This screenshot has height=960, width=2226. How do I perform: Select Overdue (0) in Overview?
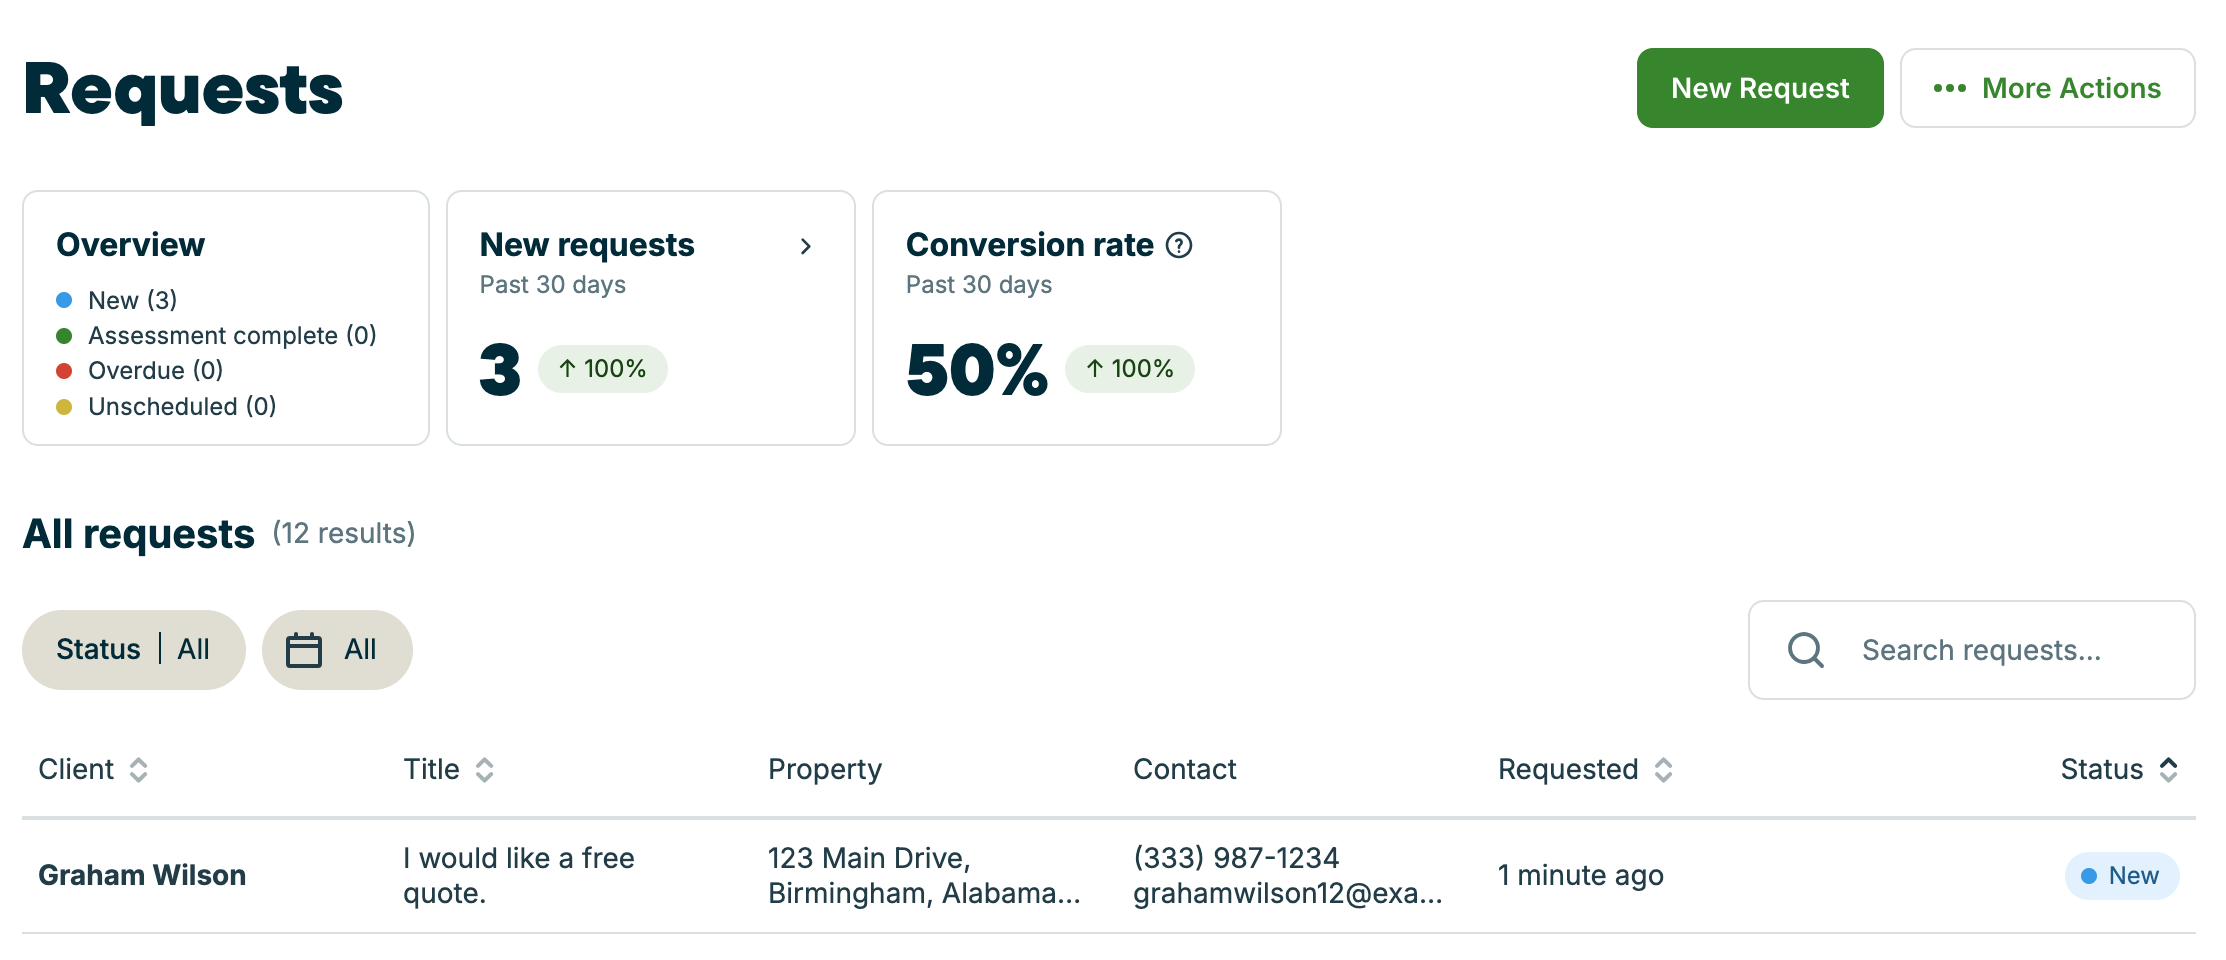140,371
